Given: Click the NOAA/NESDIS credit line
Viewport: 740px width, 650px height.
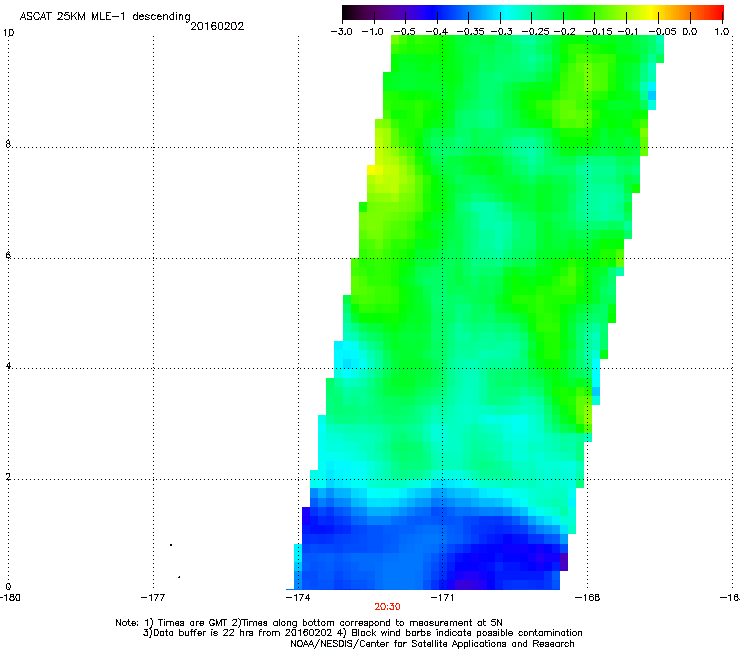Looking at the screenshot, I should [432, 644].
